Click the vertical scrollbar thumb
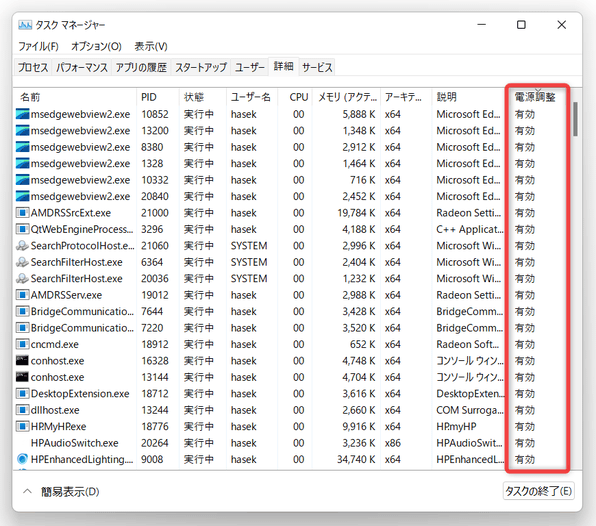The image size is (596, 526). (575, 119)
